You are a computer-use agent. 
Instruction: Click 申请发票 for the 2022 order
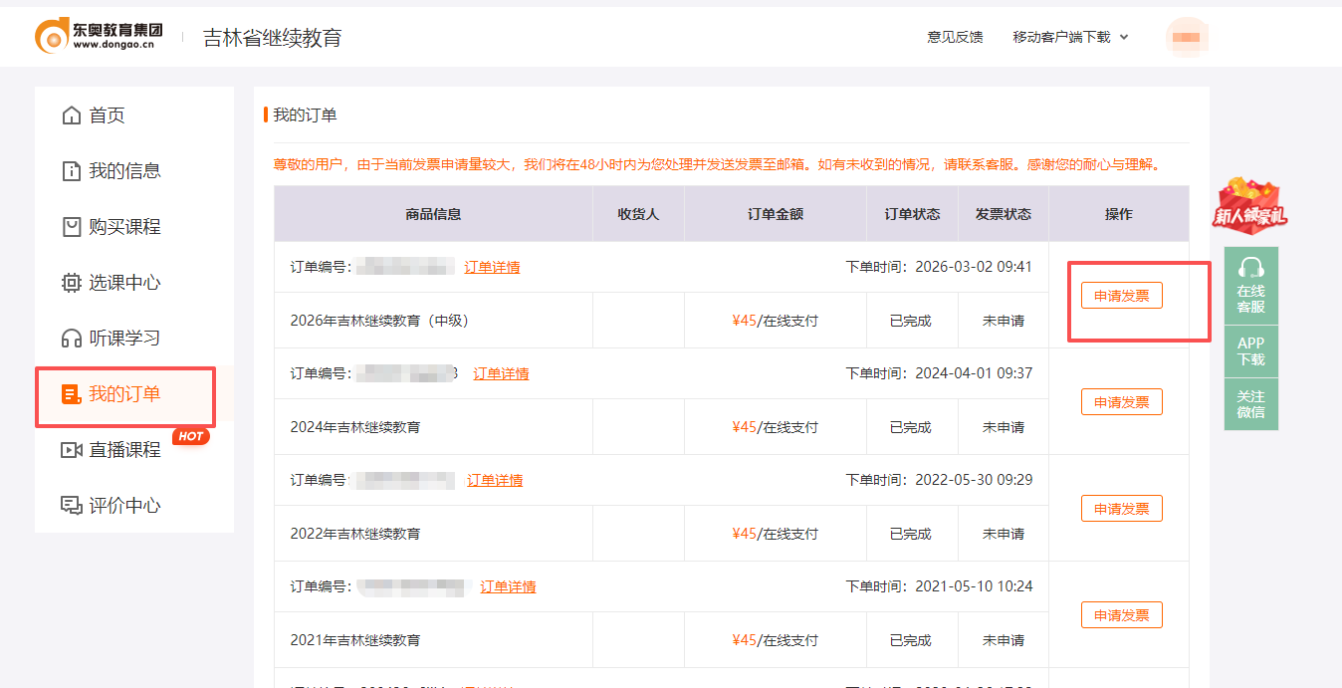coord(1121,508)
